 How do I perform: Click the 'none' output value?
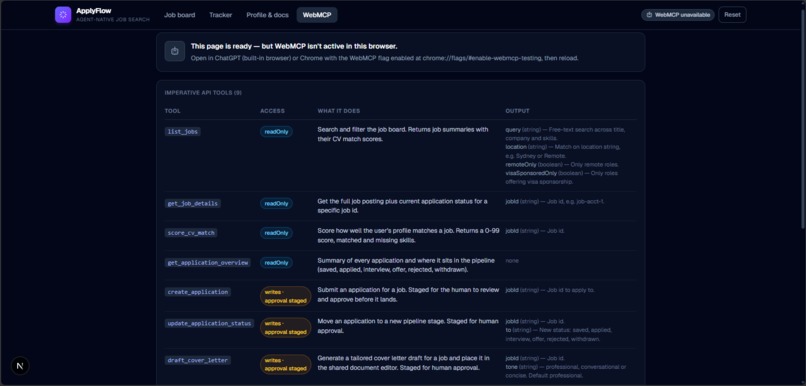click(512, 261)
